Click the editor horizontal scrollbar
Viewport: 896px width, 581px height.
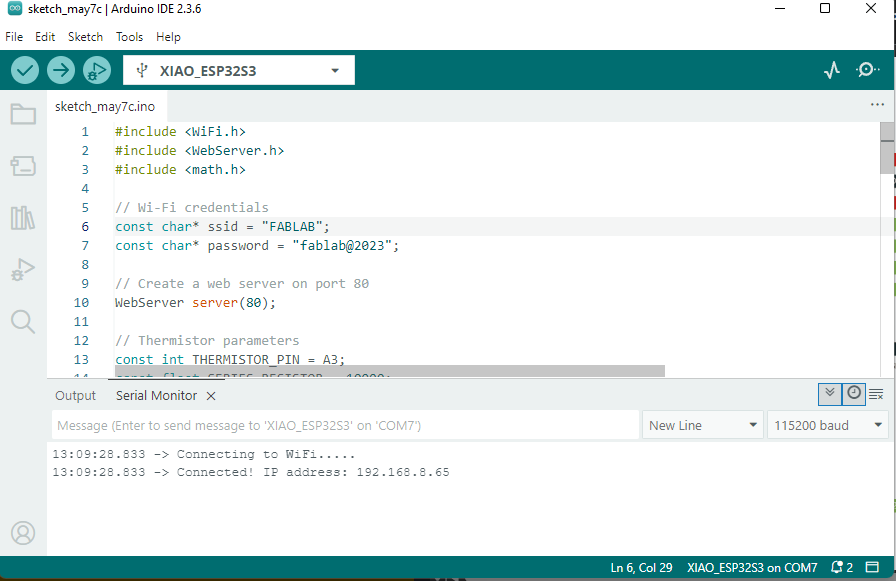[390, 371]
